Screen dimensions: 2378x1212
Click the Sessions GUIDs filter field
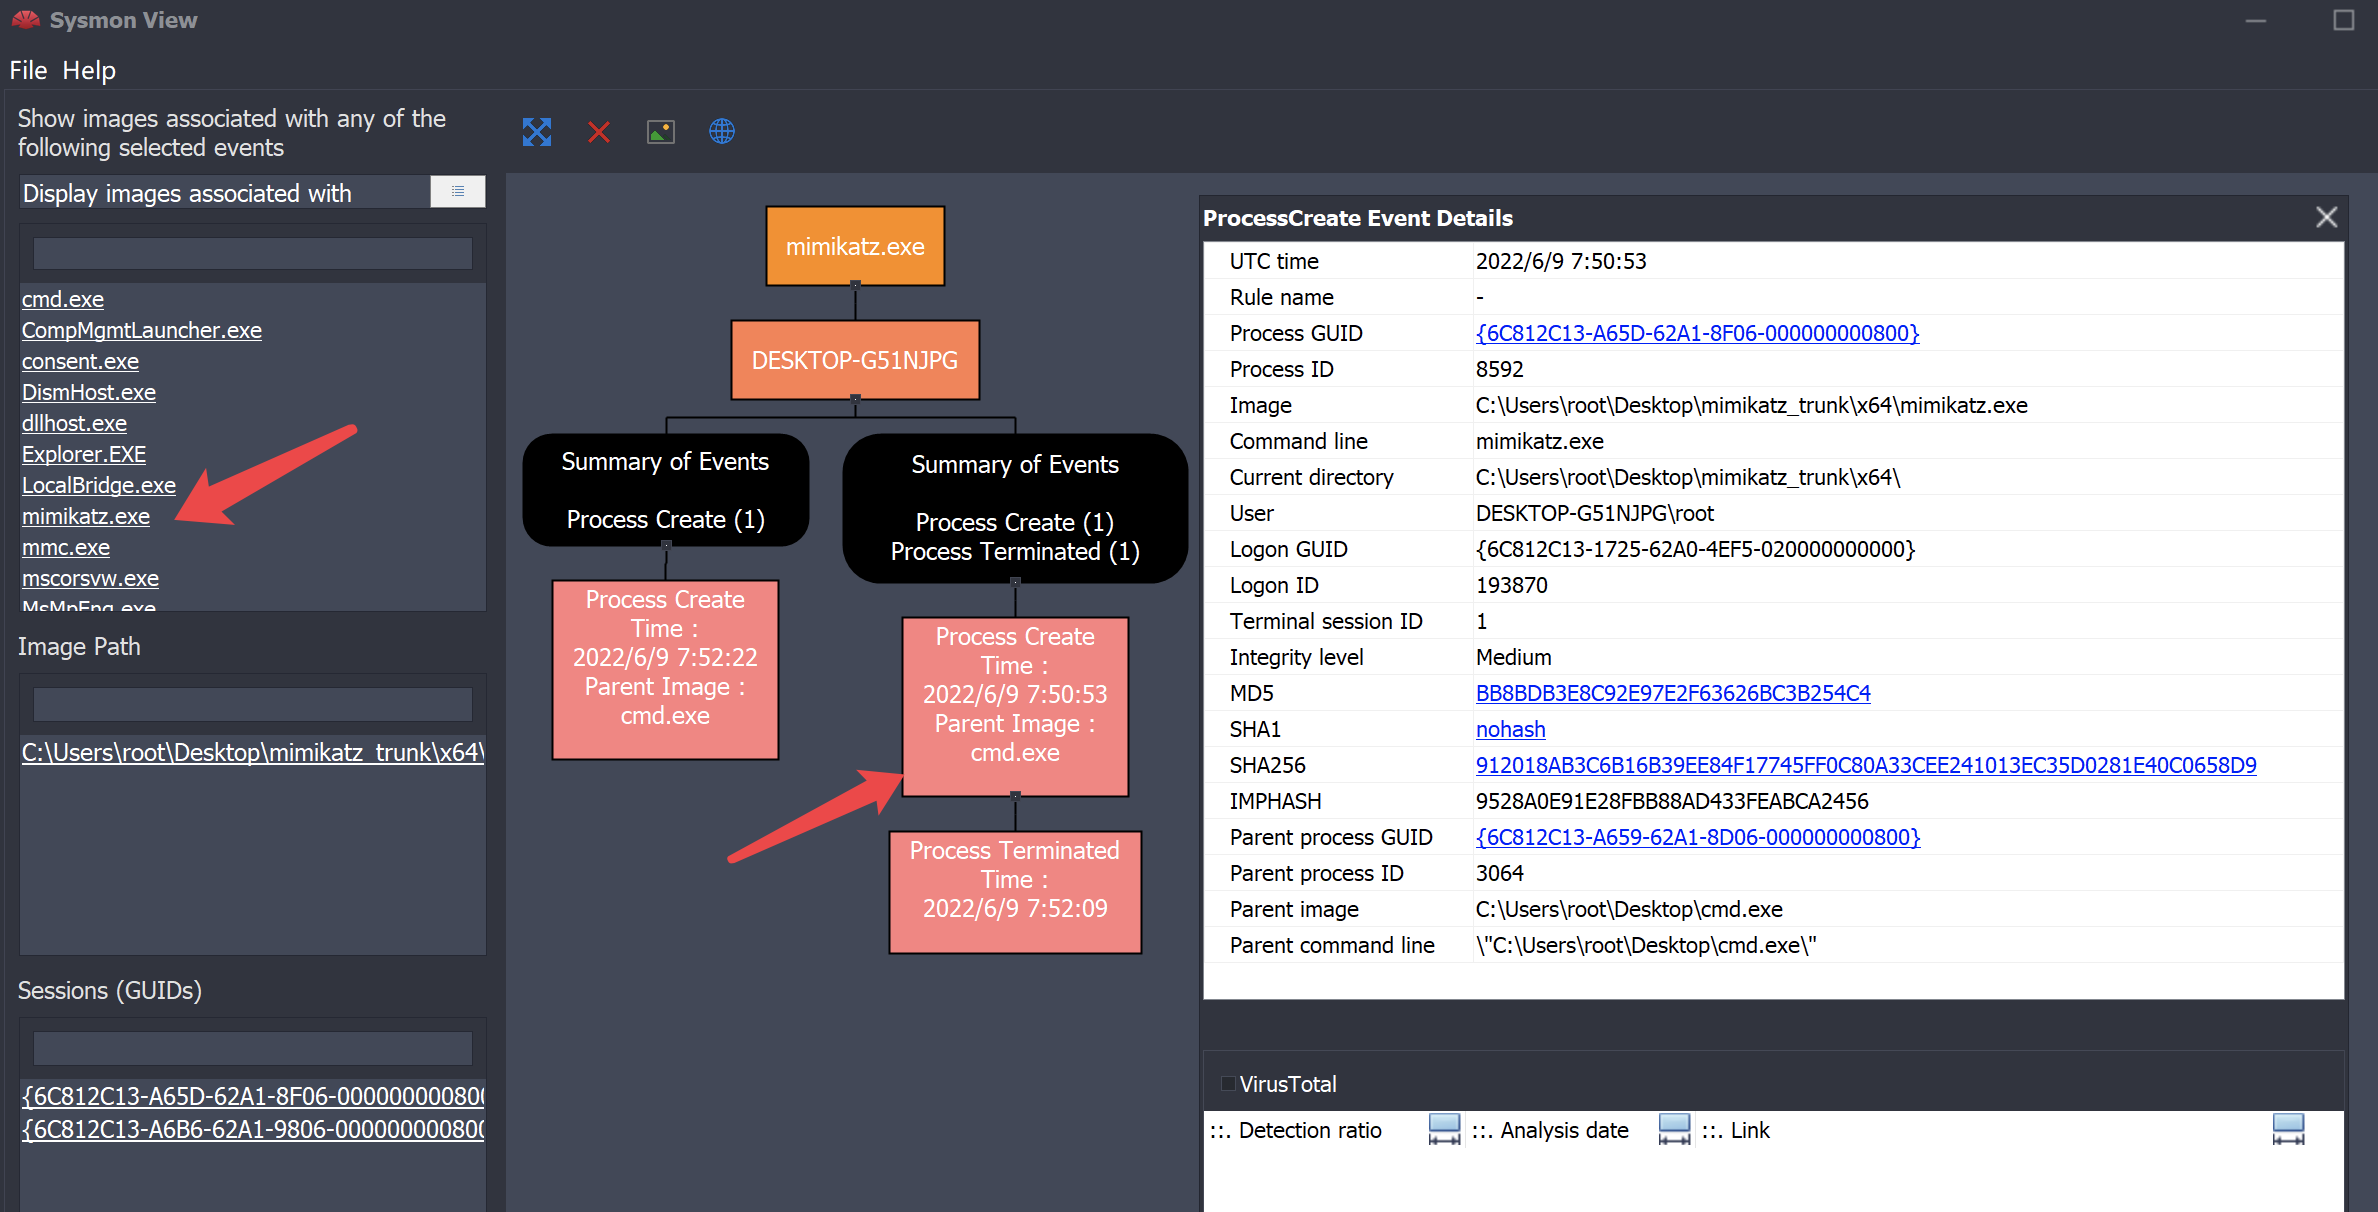click(253, 1049)
